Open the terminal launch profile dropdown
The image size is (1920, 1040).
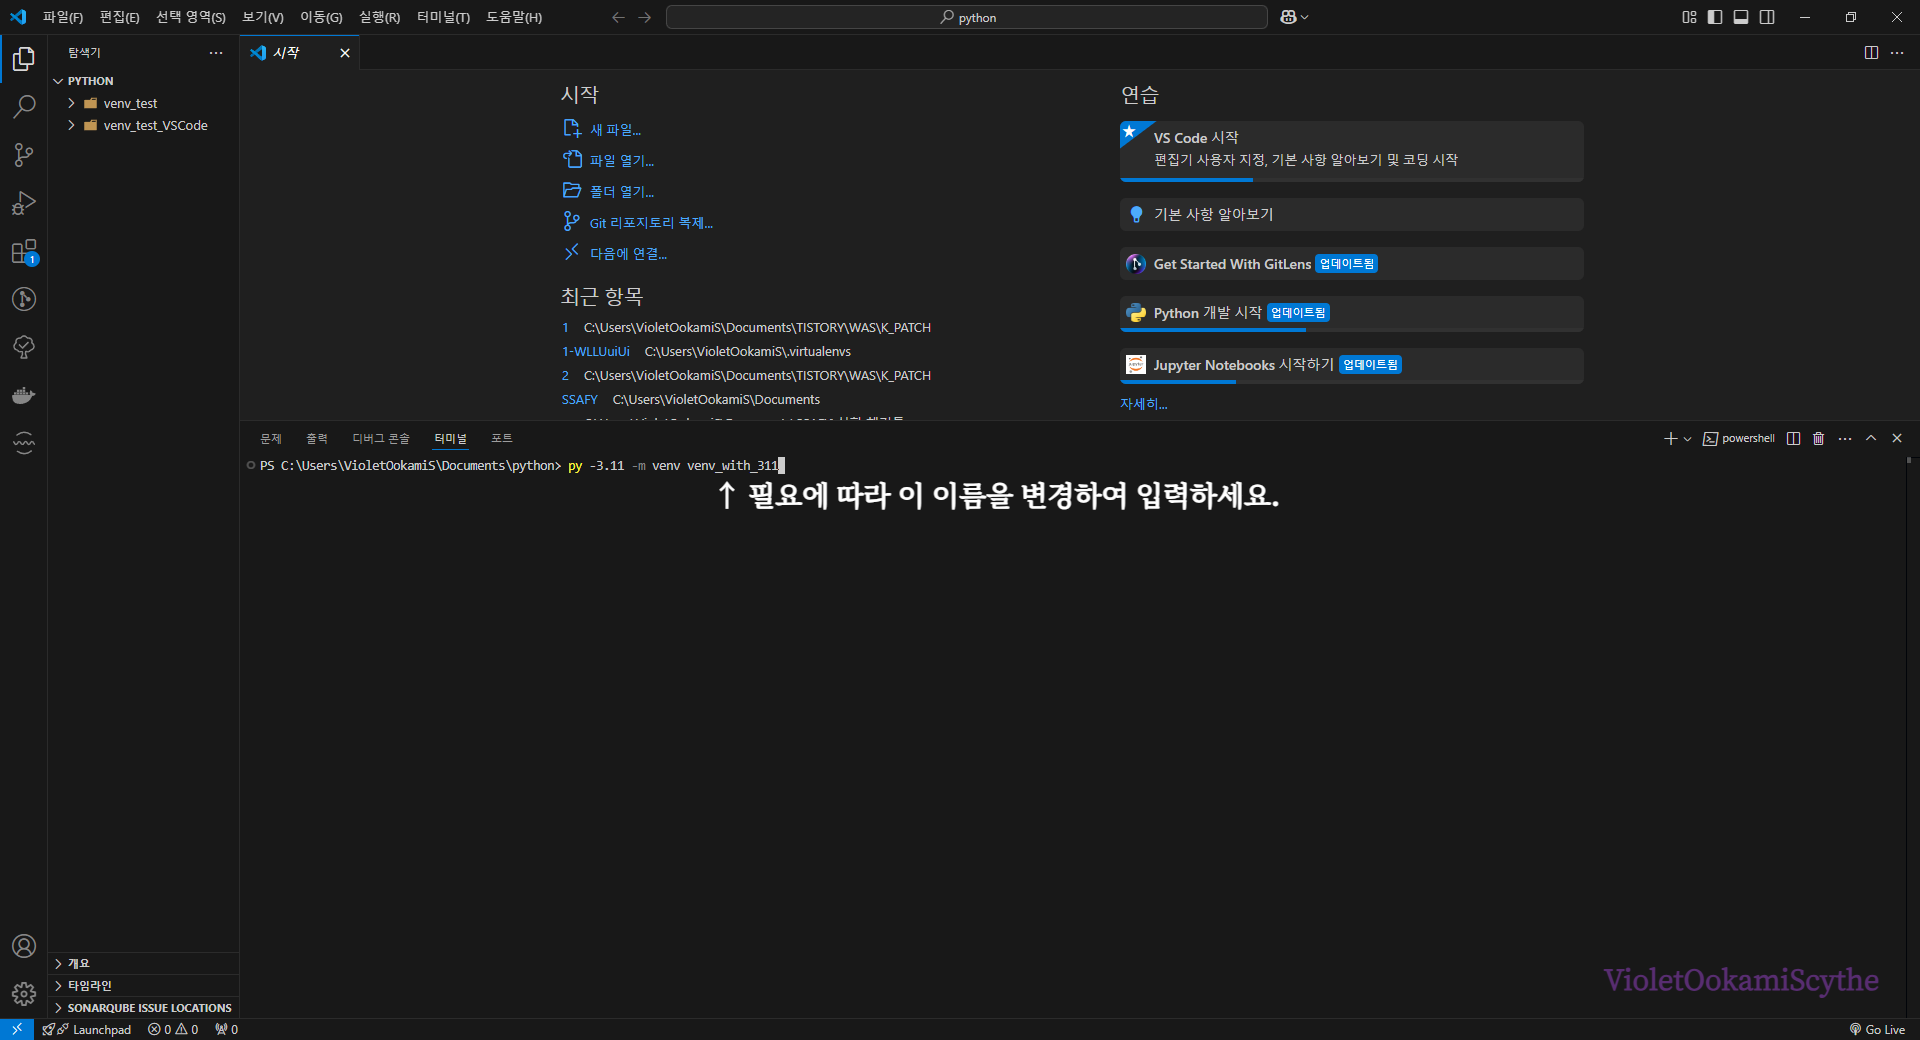(x=1687, y=438)
